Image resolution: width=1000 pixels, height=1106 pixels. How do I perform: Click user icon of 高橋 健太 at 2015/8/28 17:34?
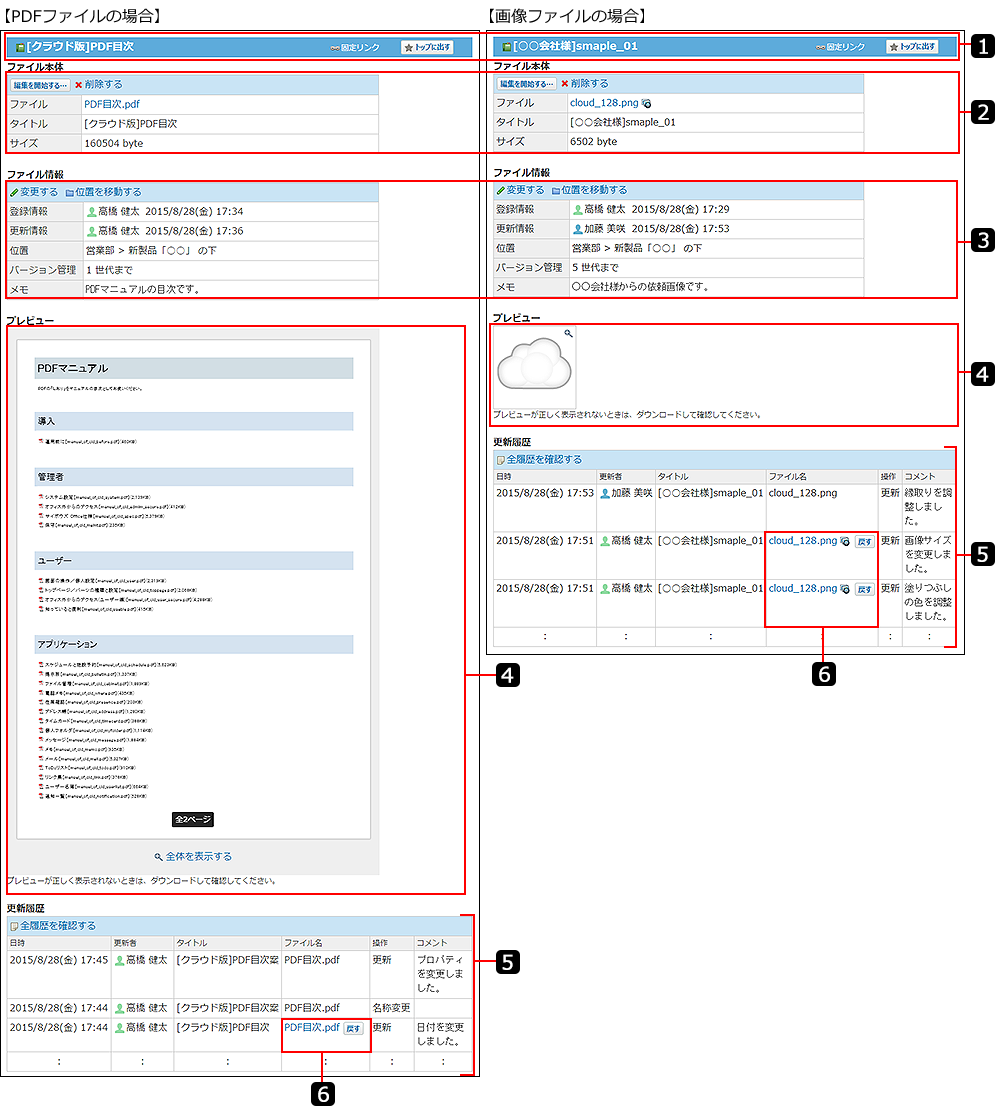(91, 212)
